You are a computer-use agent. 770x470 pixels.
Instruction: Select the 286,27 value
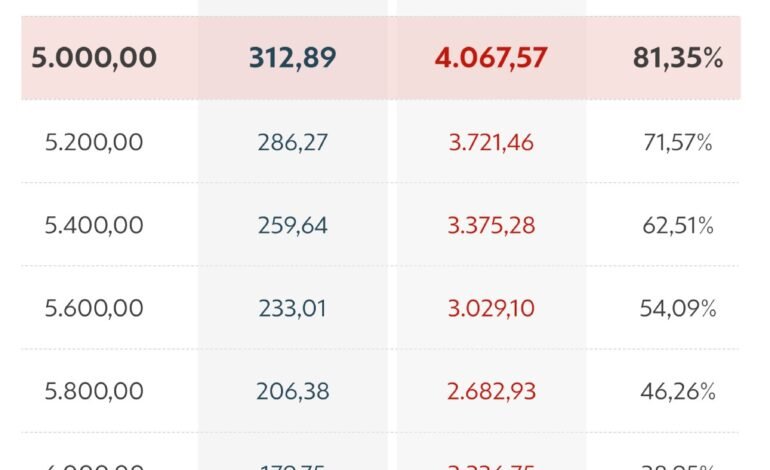click(293, 142)
